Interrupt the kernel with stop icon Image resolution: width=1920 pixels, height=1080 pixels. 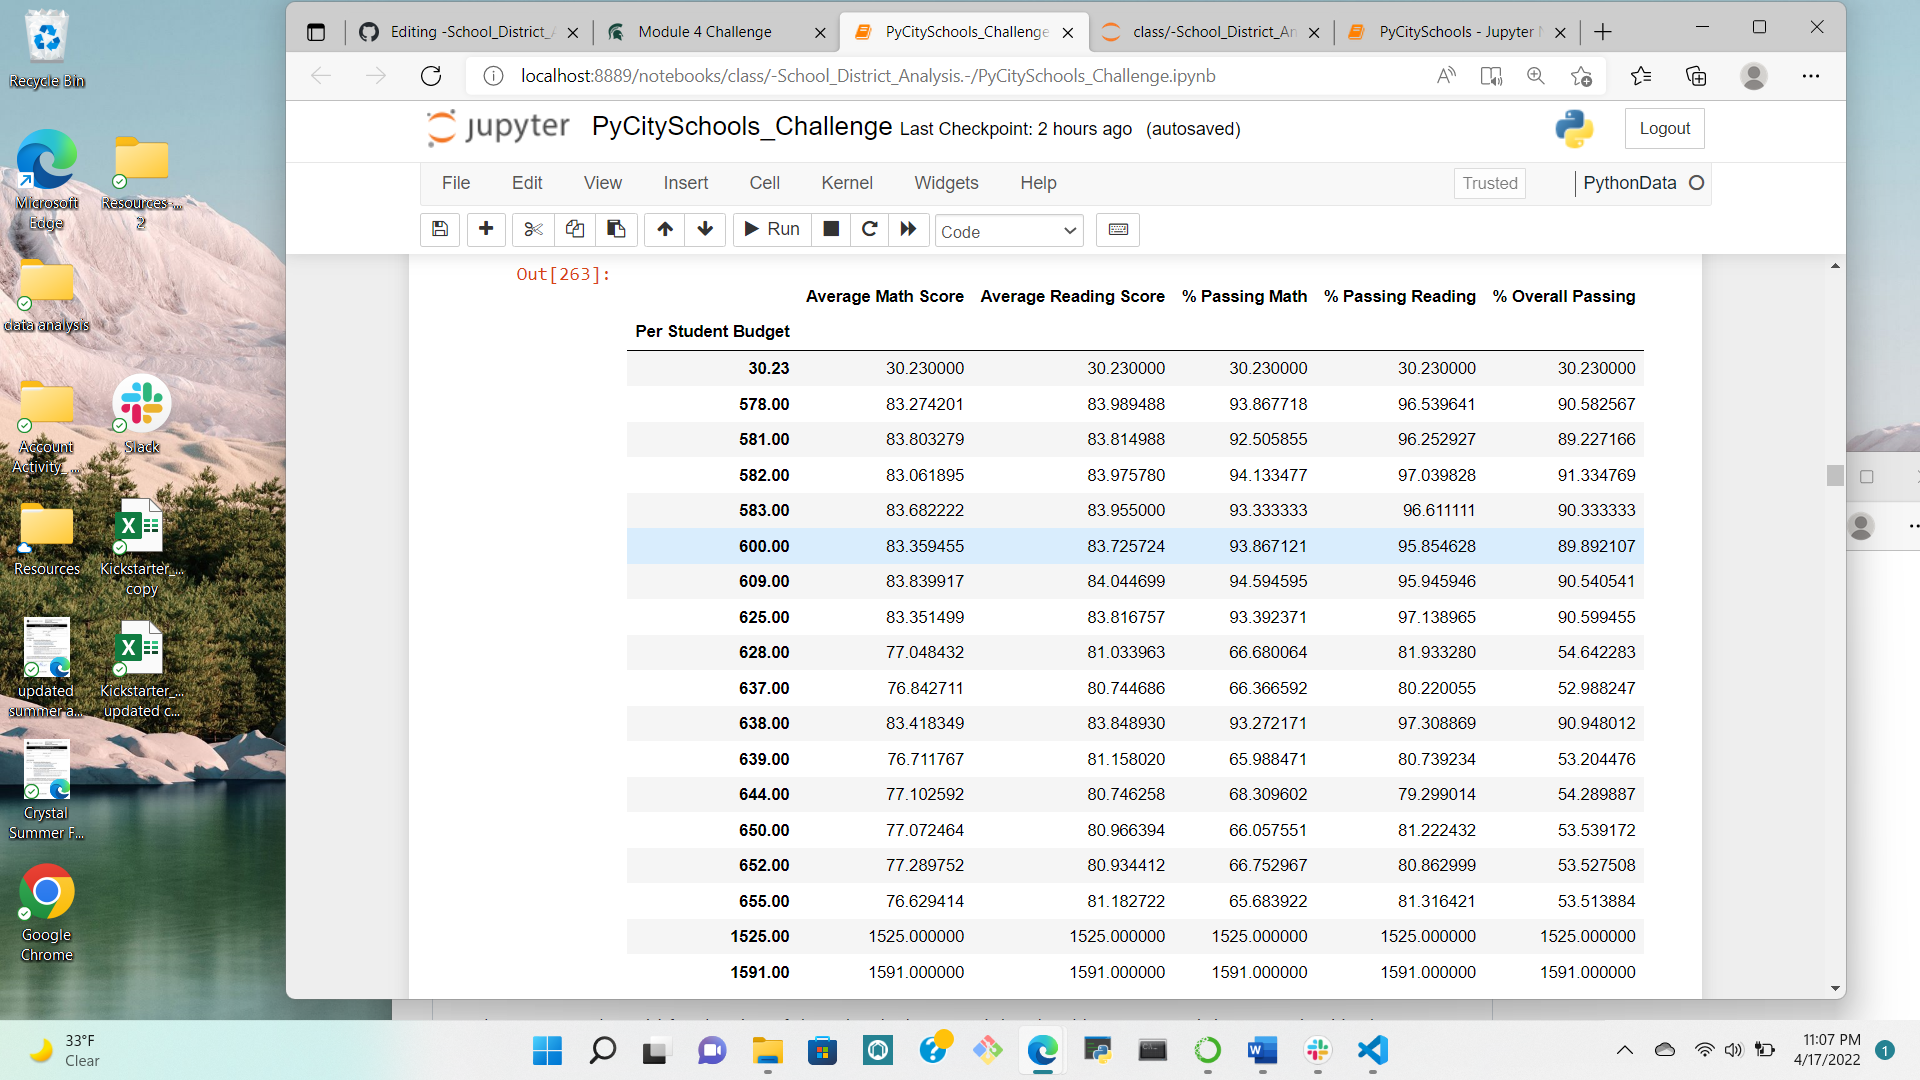point(830,230)
